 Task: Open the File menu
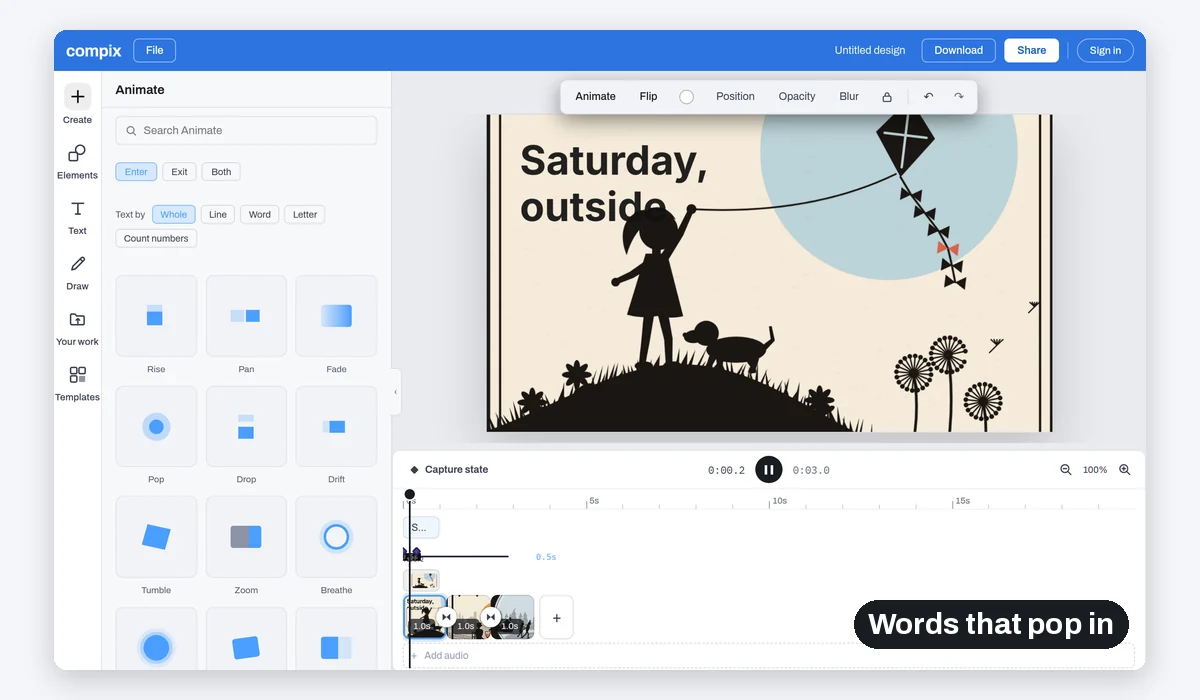point(154,50)
